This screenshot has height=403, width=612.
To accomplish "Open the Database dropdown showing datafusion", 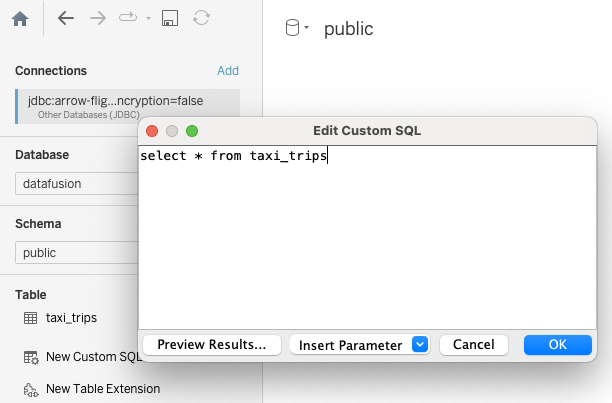I will click(x=75, y=184).
